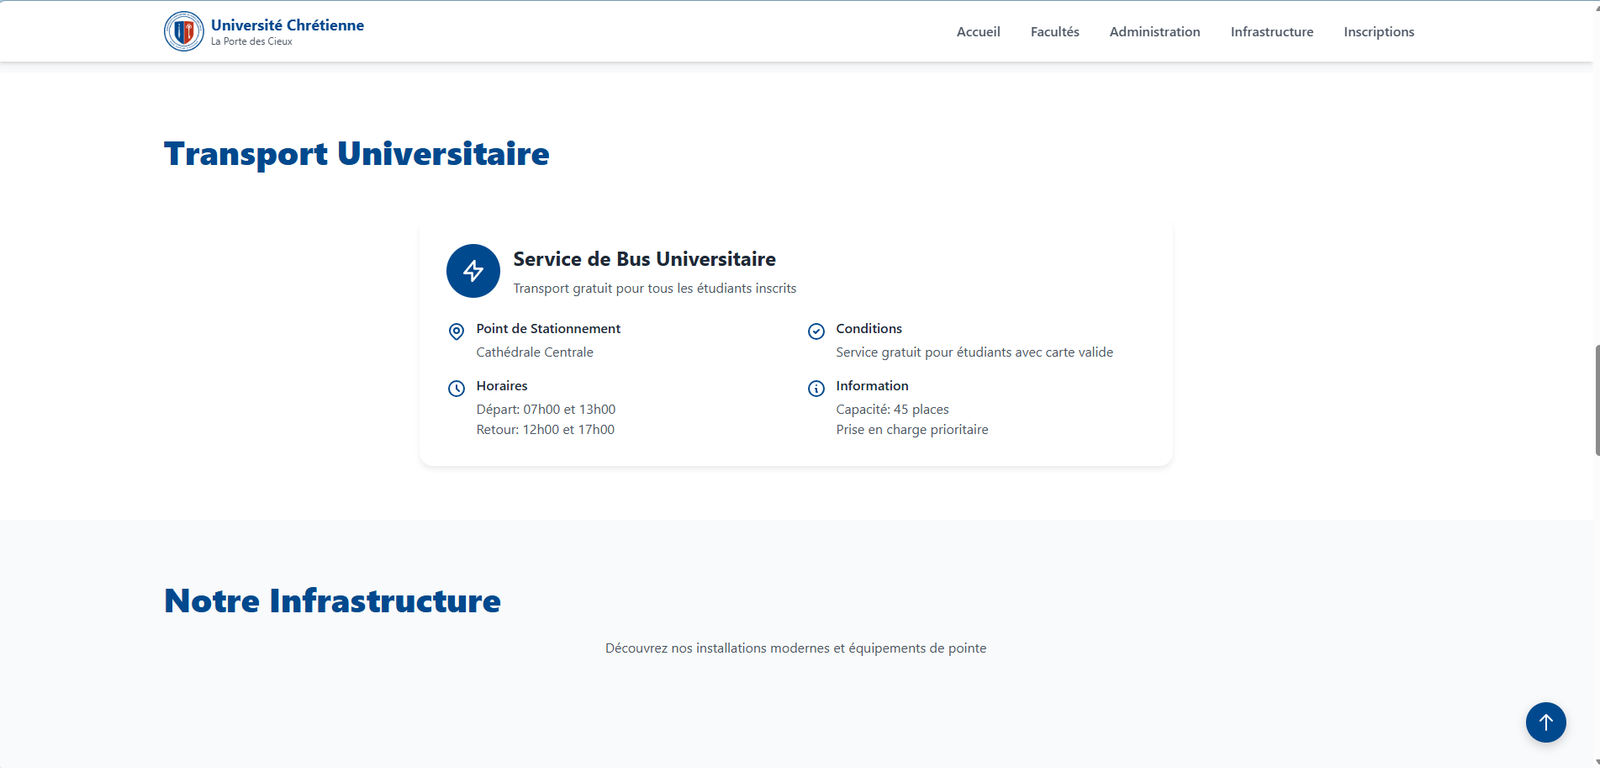Screen dimensions: 1600x768
Task: Click the lightning bolt bus service icon
Action: pyautogui.click(x=473, y=271)
